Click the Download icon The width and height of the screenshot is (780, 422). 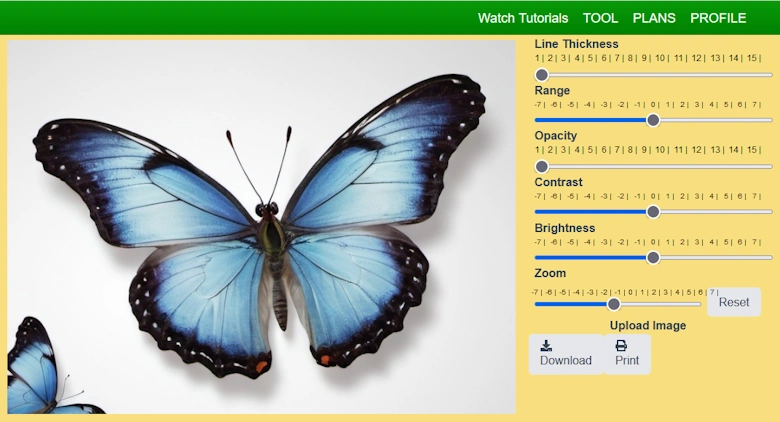point(546,345)
